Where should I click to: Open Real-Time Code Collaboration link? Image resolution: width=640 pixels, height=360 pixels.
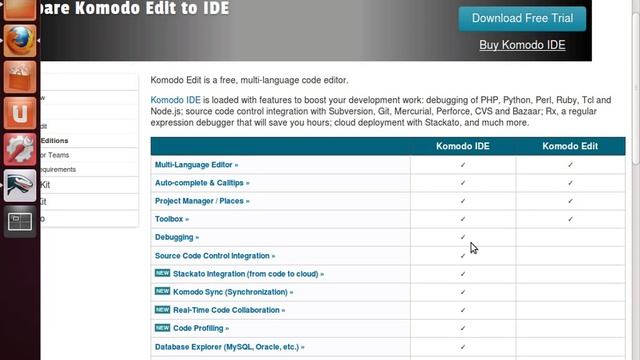coord(229,310)
